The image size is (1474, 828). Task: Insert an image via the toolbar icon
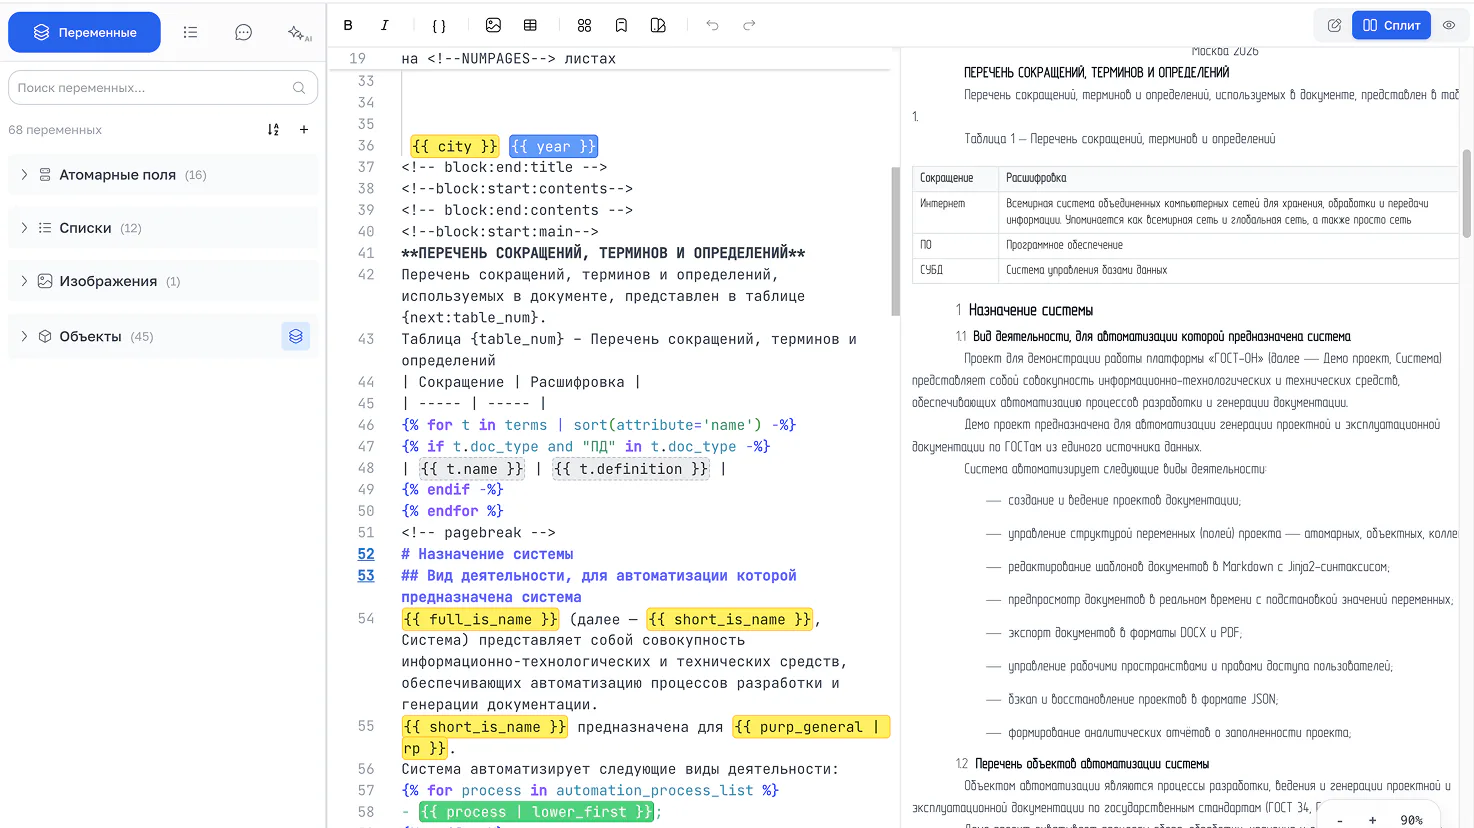pos(493,25)
